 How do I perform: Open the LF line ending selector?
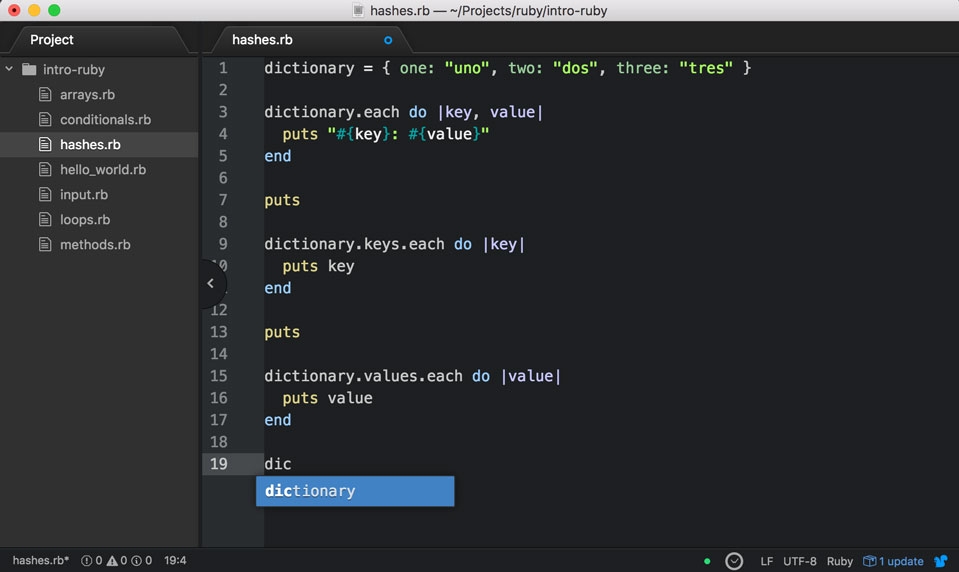(x=766, y=561)
